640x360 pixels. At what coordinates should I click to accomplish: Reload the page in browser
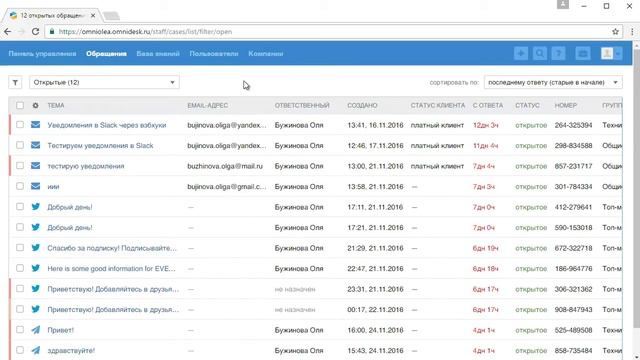pyautogui.click(x=35, y=31)
